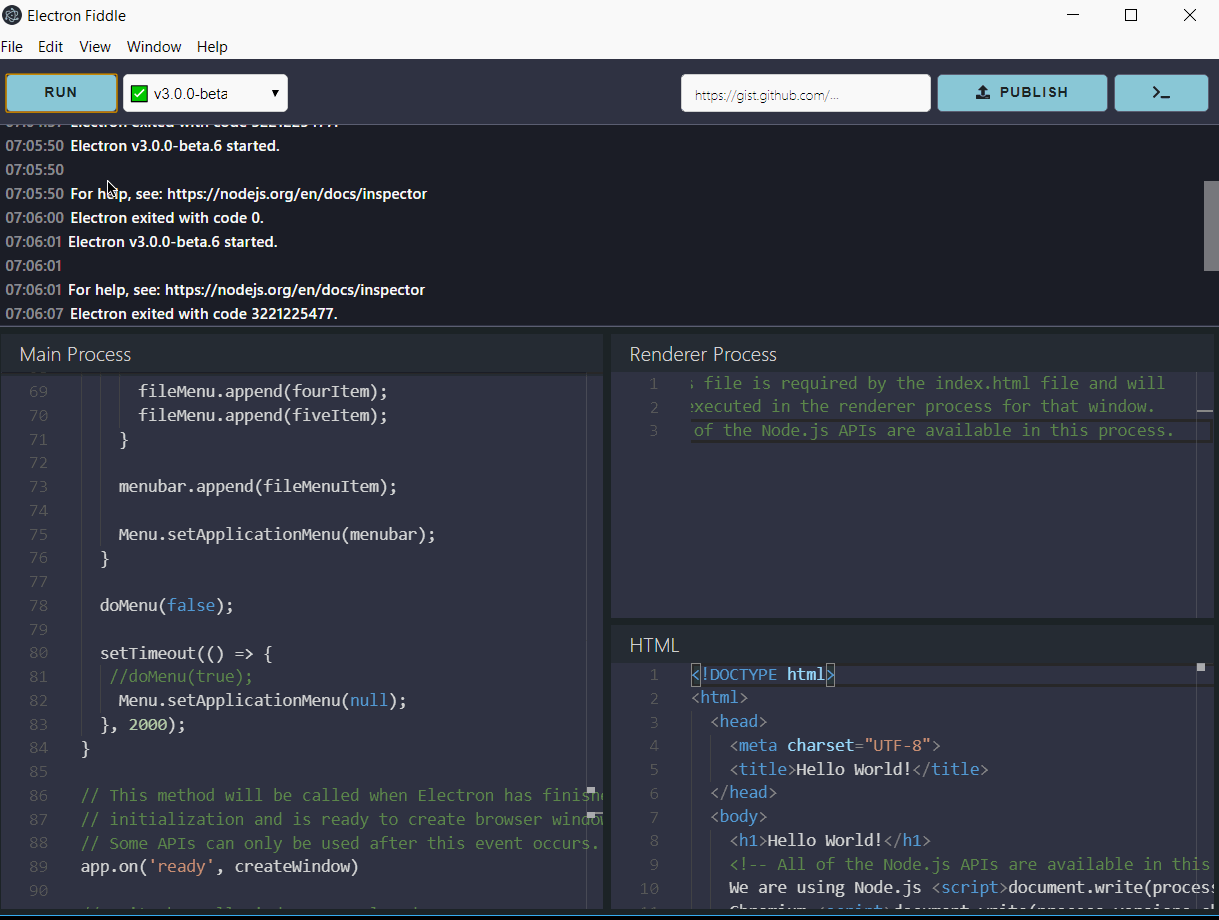This screenshot has width=1219, height=920.
Task: Toggle the console with terminal icon button
Action: (x=1161, y=93)
